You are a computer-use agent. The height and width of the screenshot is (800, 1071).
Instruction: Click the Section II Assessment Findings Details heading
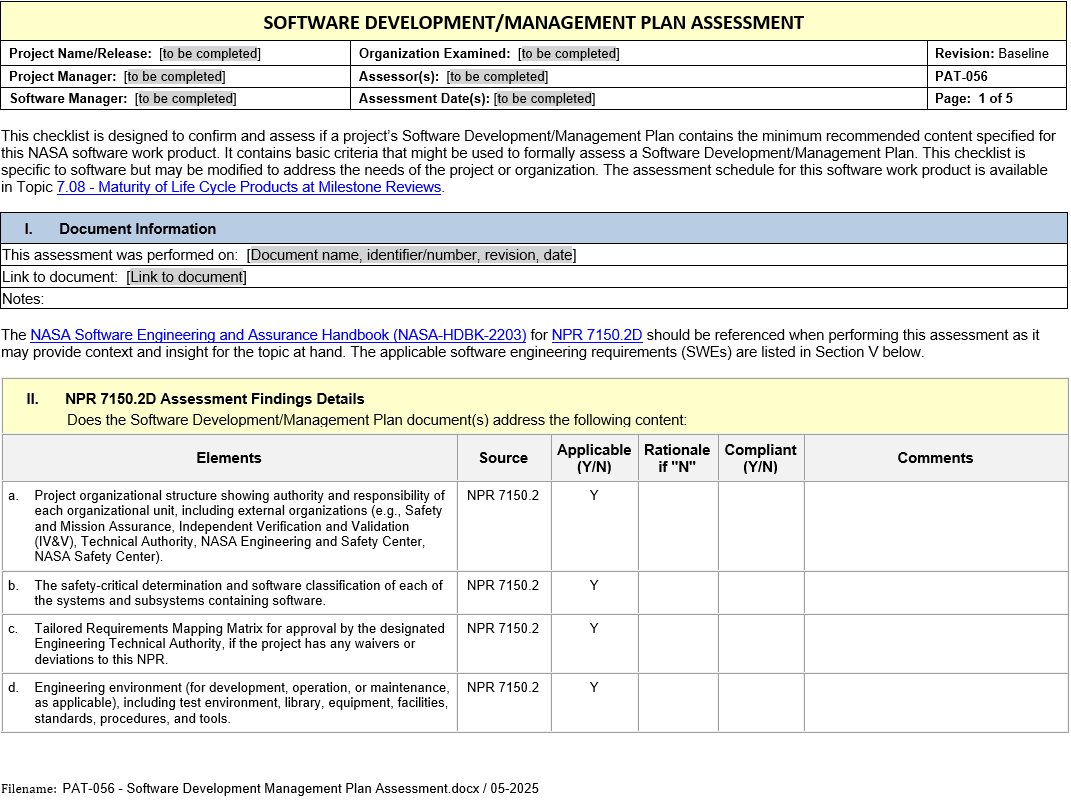[214, 399]
